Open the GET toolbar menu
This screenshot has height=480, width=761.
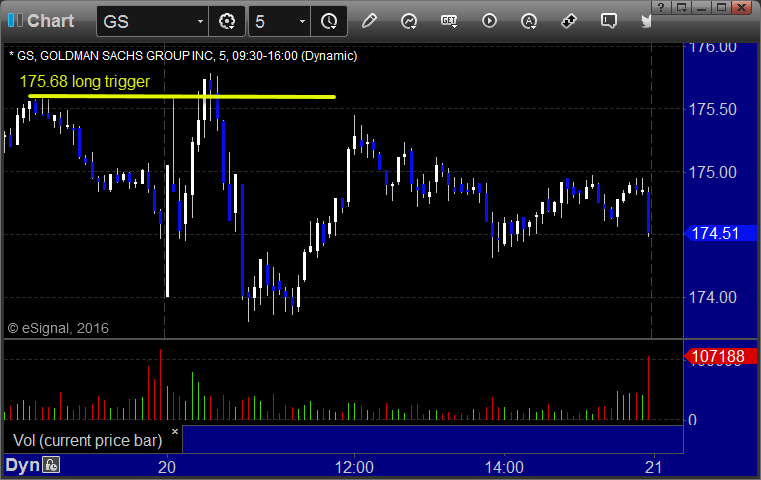(x=449, y=21)
